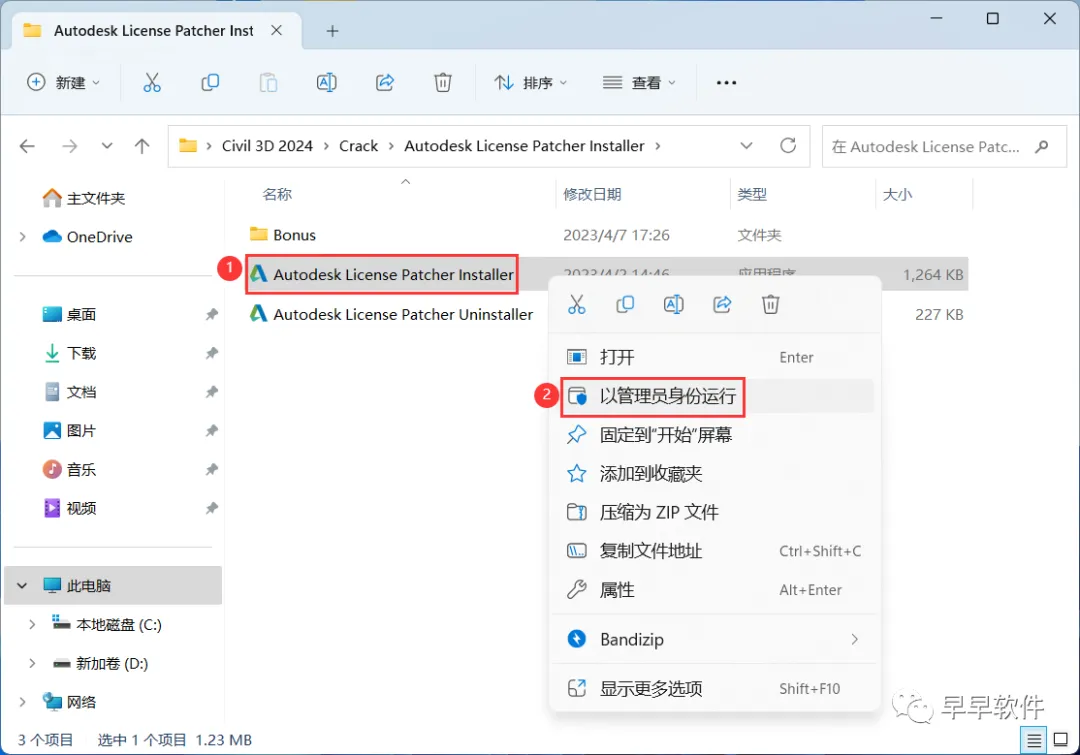The width and height of the screenshot is (1080, 755).
Task: Click the Share icon in the context menu
Action: [x=722, y=304]
